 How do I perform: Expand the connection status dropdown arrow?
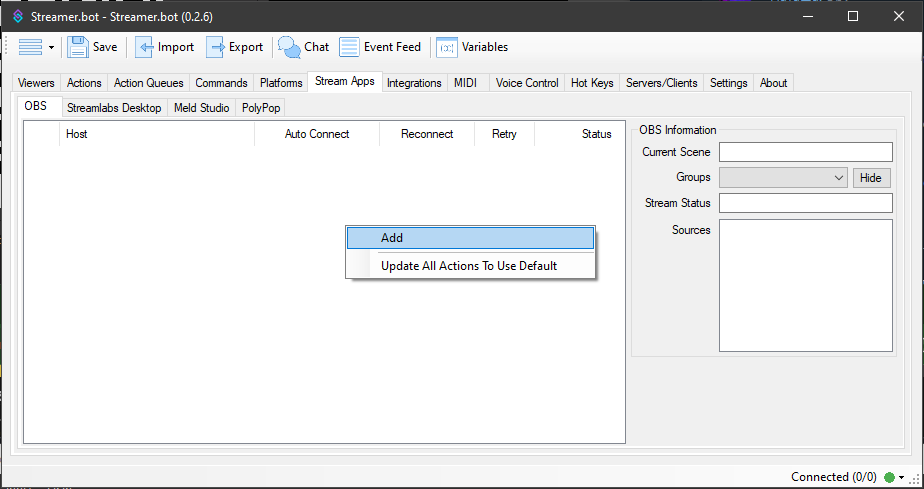[901, 478]
